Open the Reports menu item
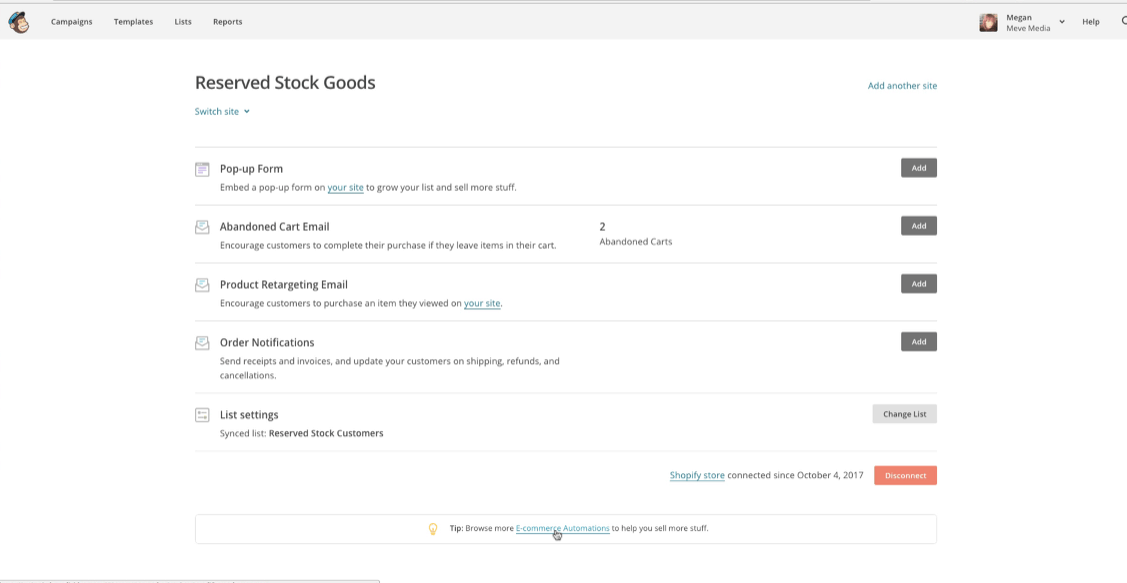 click(x=227, y=22)
